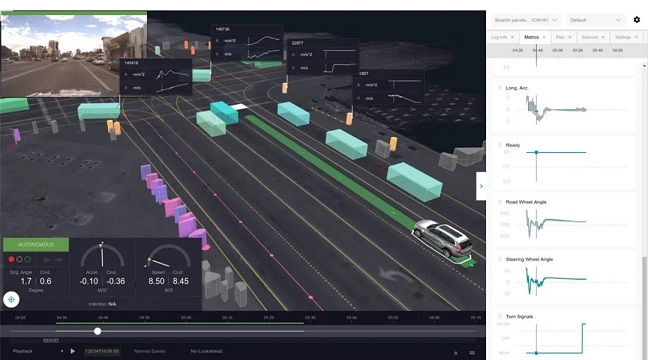
Task: Open the Default layout dropdown
Action: coord(596,20)
